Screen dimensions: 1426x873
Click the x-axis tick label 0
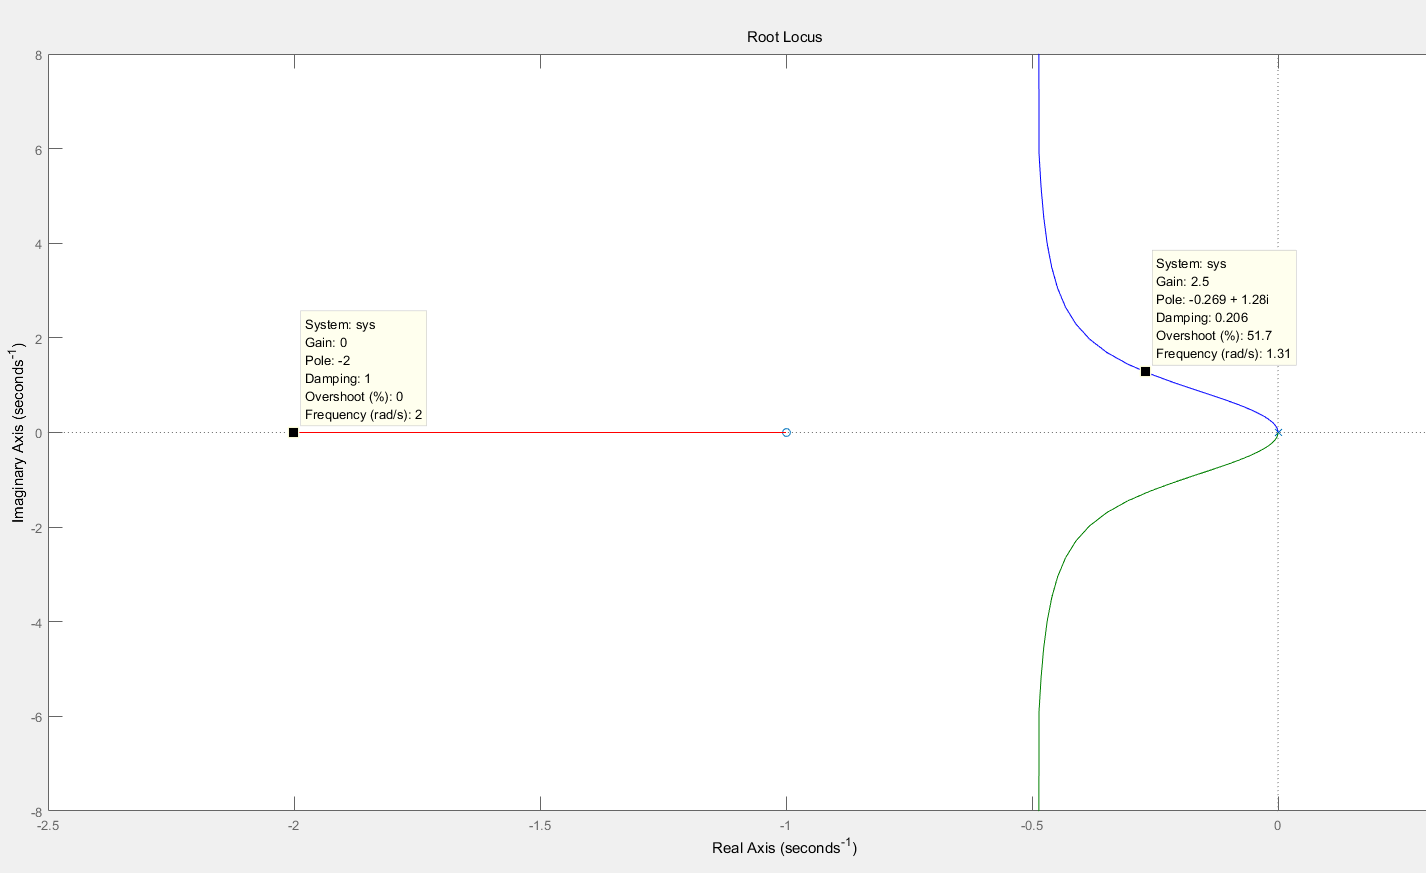click(x=1277, y=826)
